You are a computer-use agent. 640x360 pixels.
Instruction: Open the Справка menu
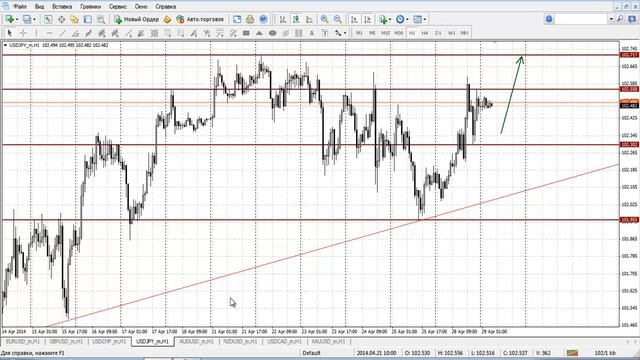click(165, 7)
